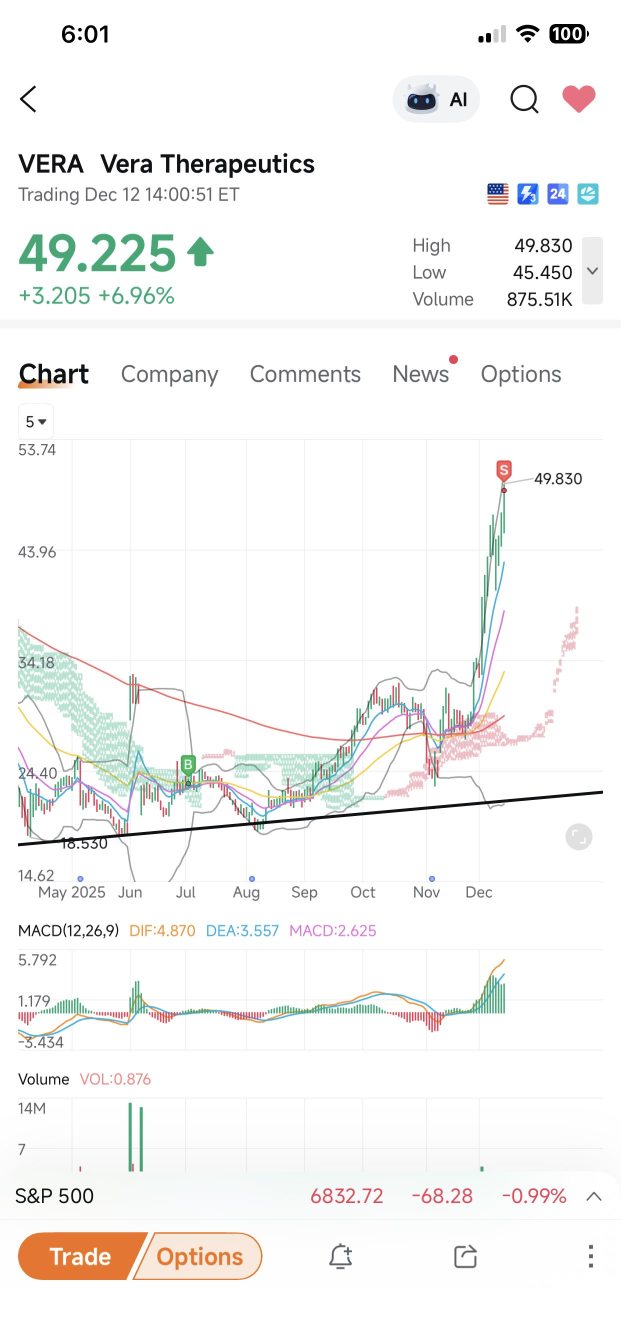Screen dimensions: 621x1344
Task: Tap the orange Trade button
Action: coord(80,1256)
